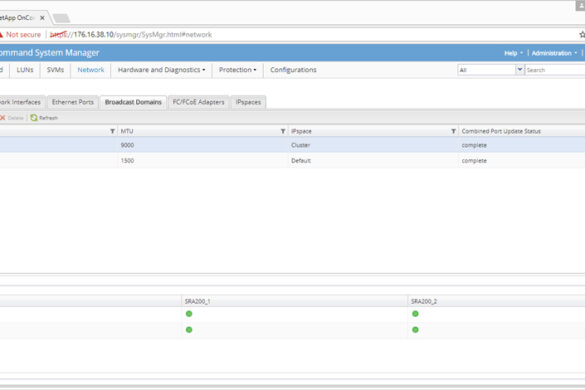The height and width of the screenshot is (390, 585).
Task: Click the filter icon beside the IPspace column
Action: click(283, 131)
